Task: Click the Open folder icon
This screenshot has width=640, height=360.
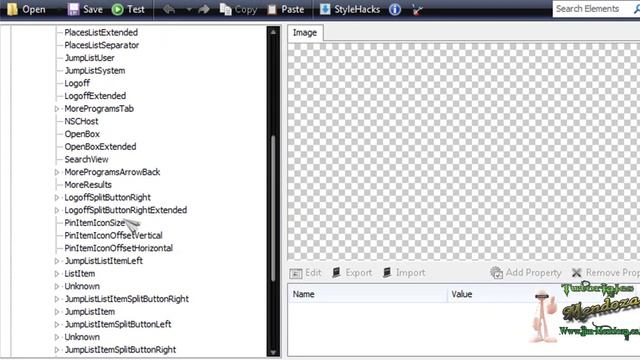Action: pyautogui.click(x=12, y=9)
